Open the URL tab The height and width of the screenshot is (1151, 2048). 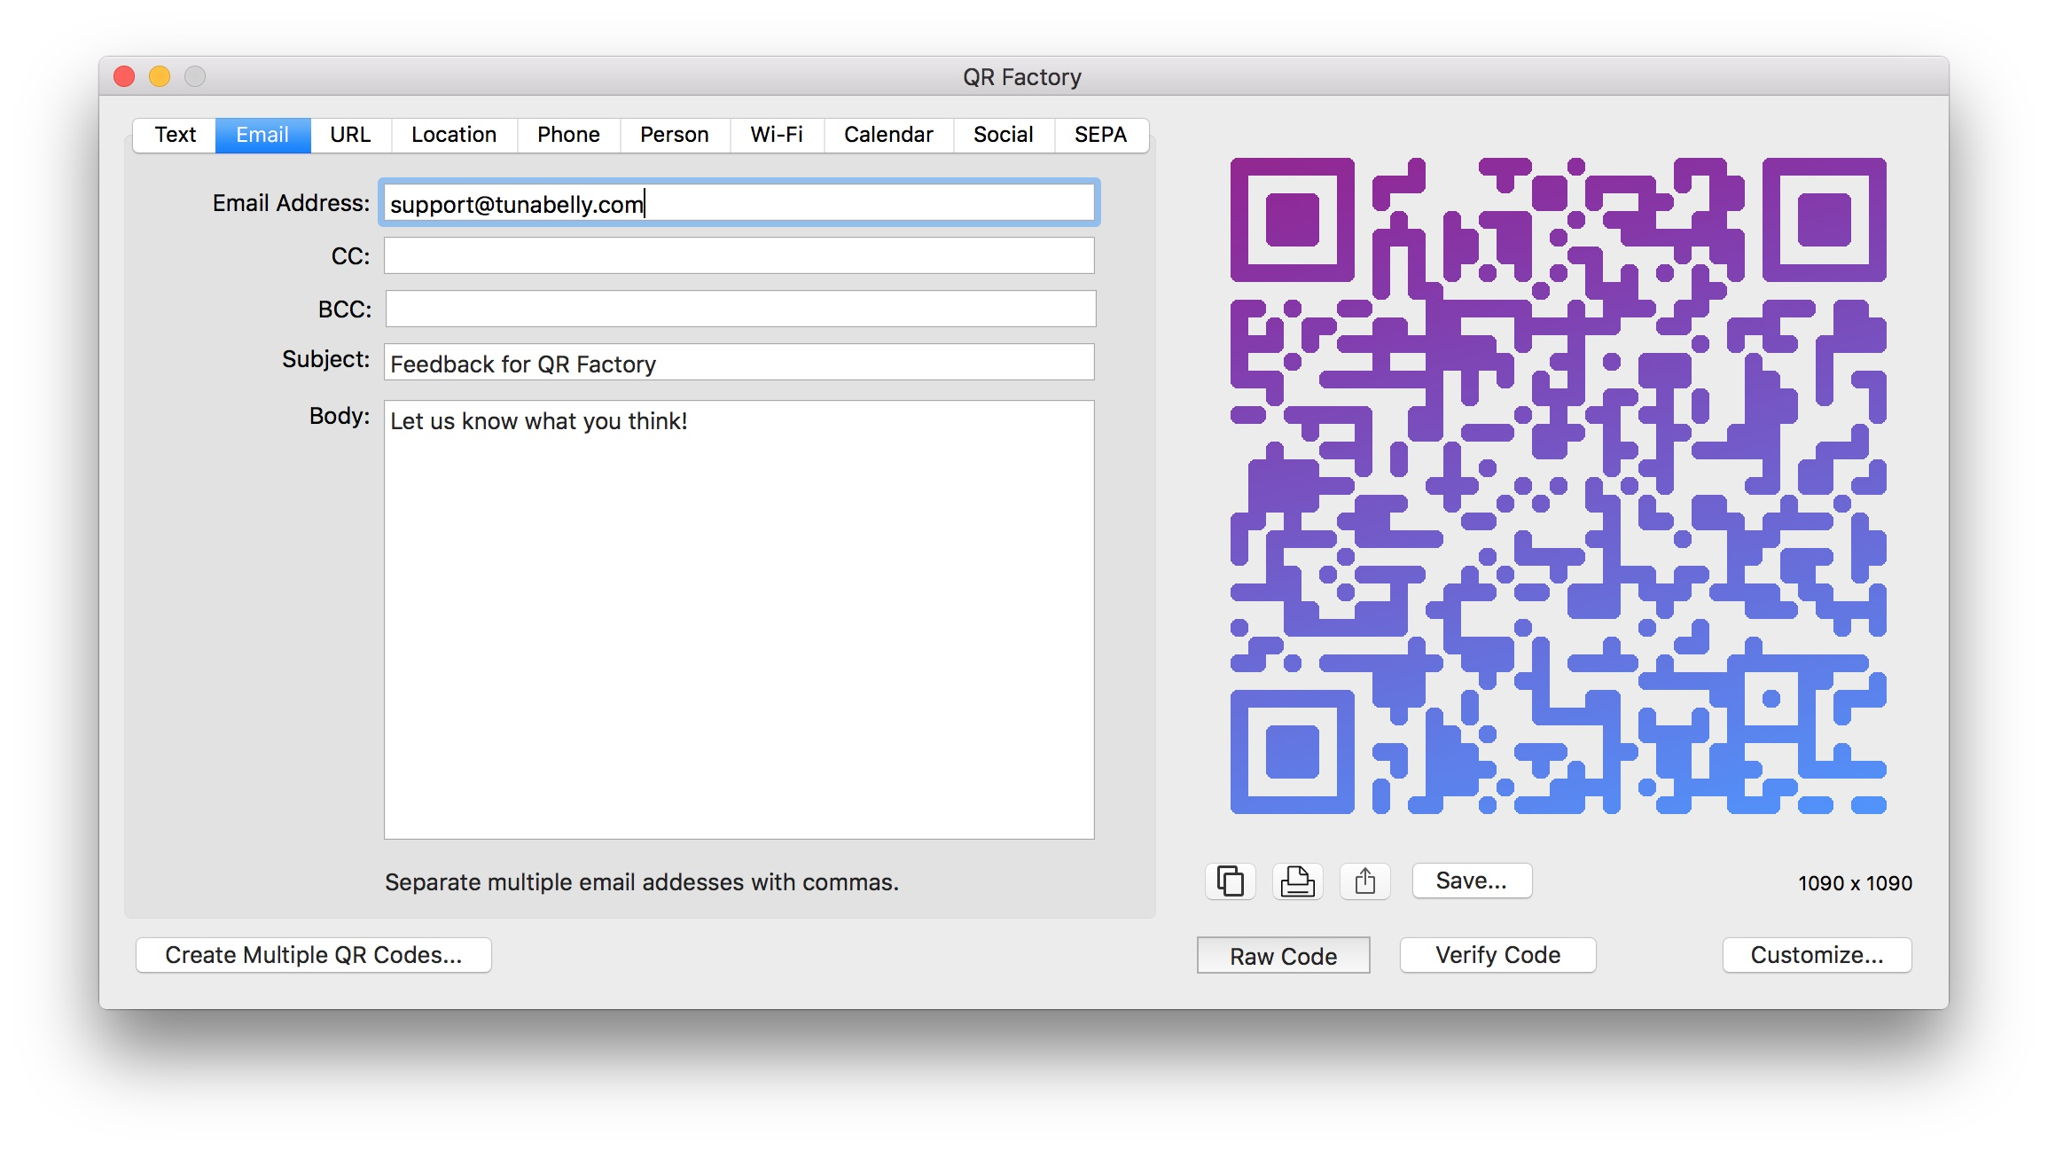pos(351,135)
